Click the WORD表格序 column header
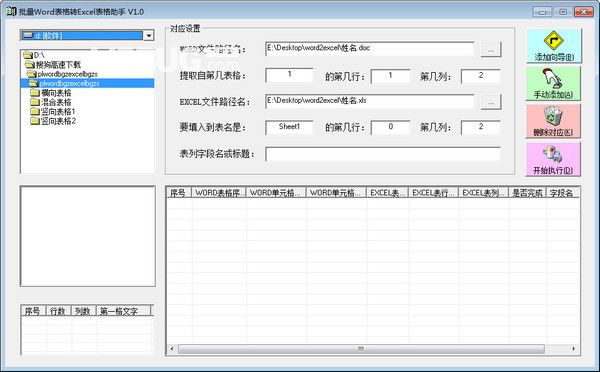The width and height of the screenshot is (600, 372). (x=219, y=193)
